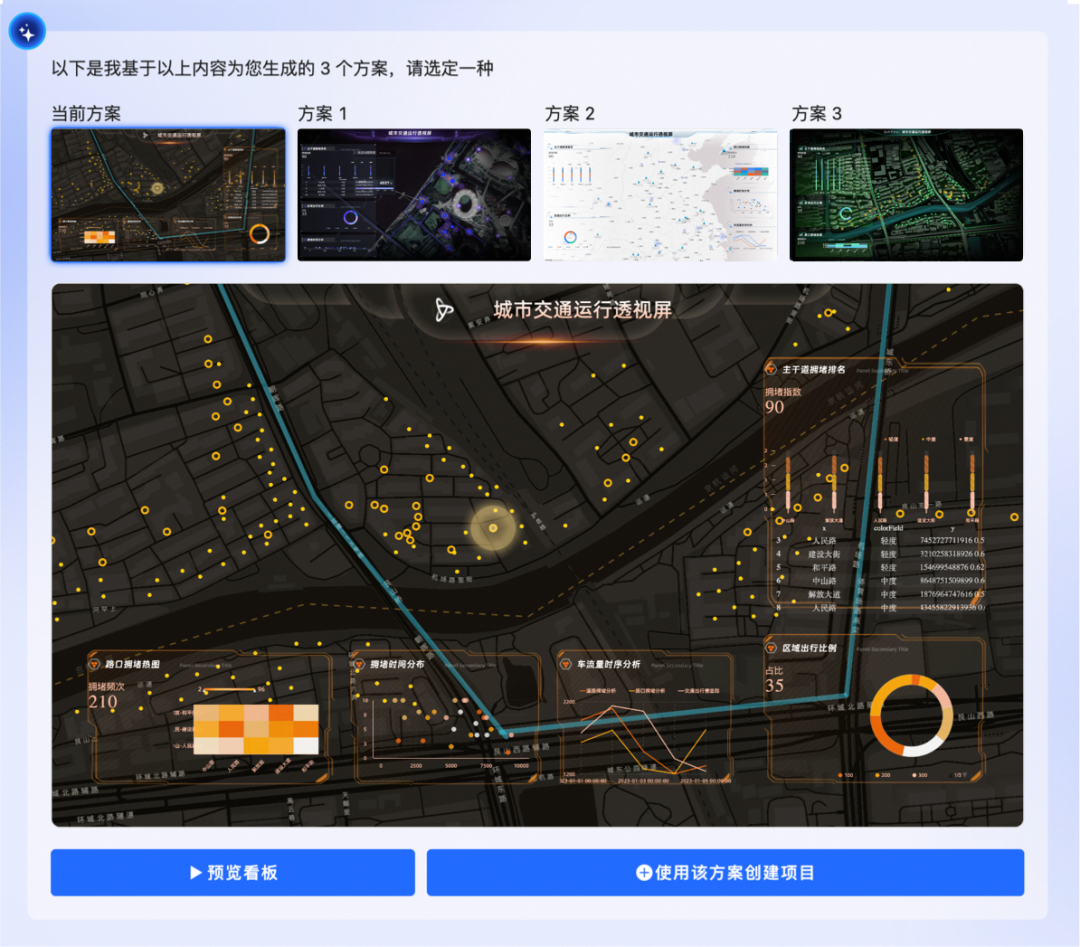Click the line chart in 车流量时序分析
The image size is (1080, 947).
[x=644, y=738]
